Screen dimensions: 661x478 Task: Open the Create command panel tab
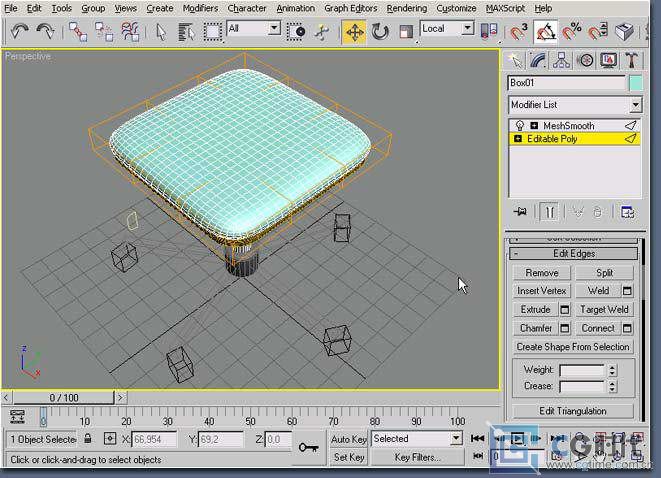coord(514,61)
